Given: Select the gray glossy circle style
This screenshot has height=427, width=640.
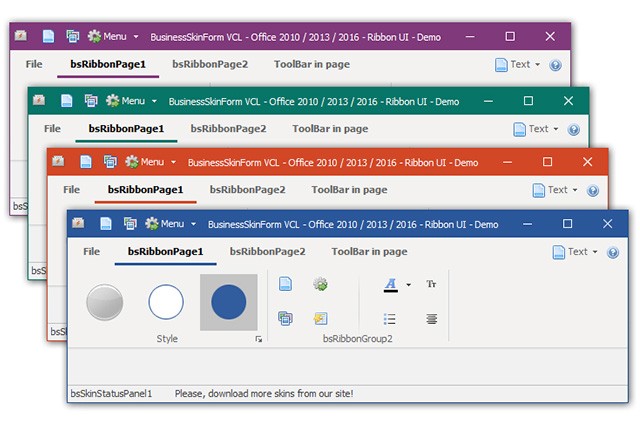Looking at the screenshot, I should [x=105, y=302].
